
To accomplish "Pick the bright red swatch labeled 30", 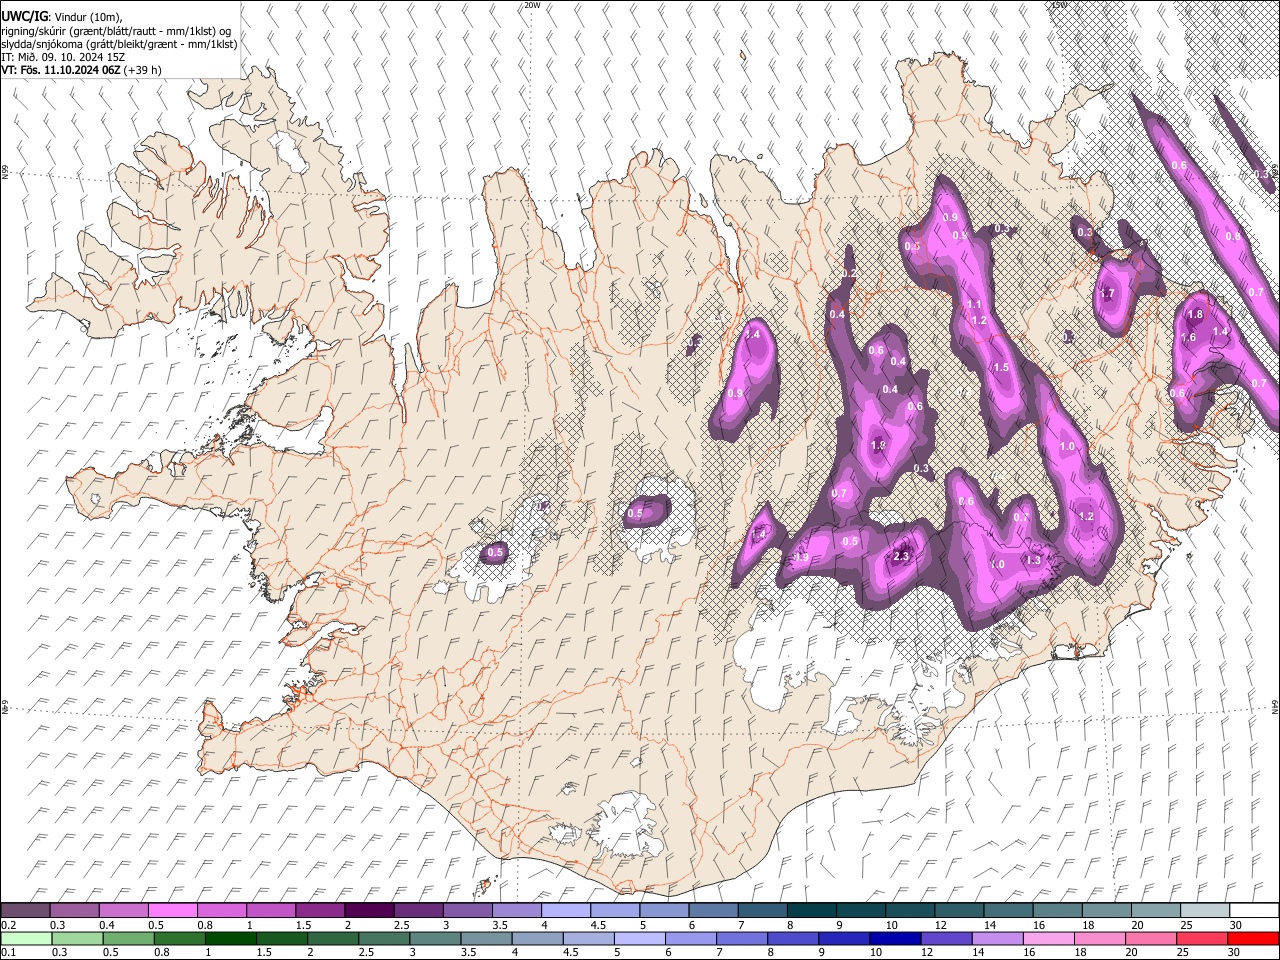I will tap(1253, 938).
